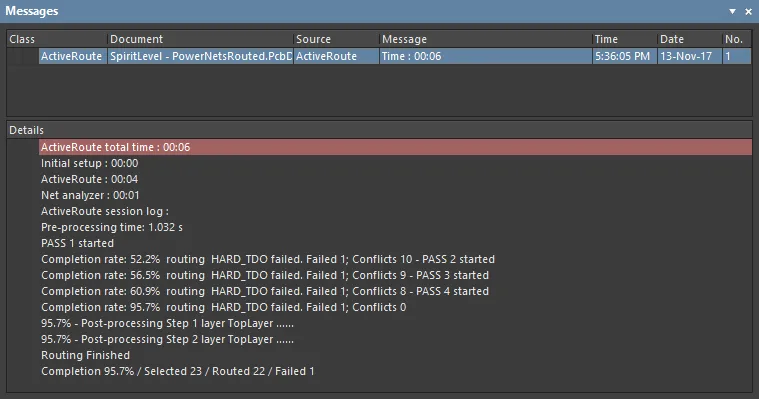Click the Message column header
The image size is (759, 399).
[486, 39]
